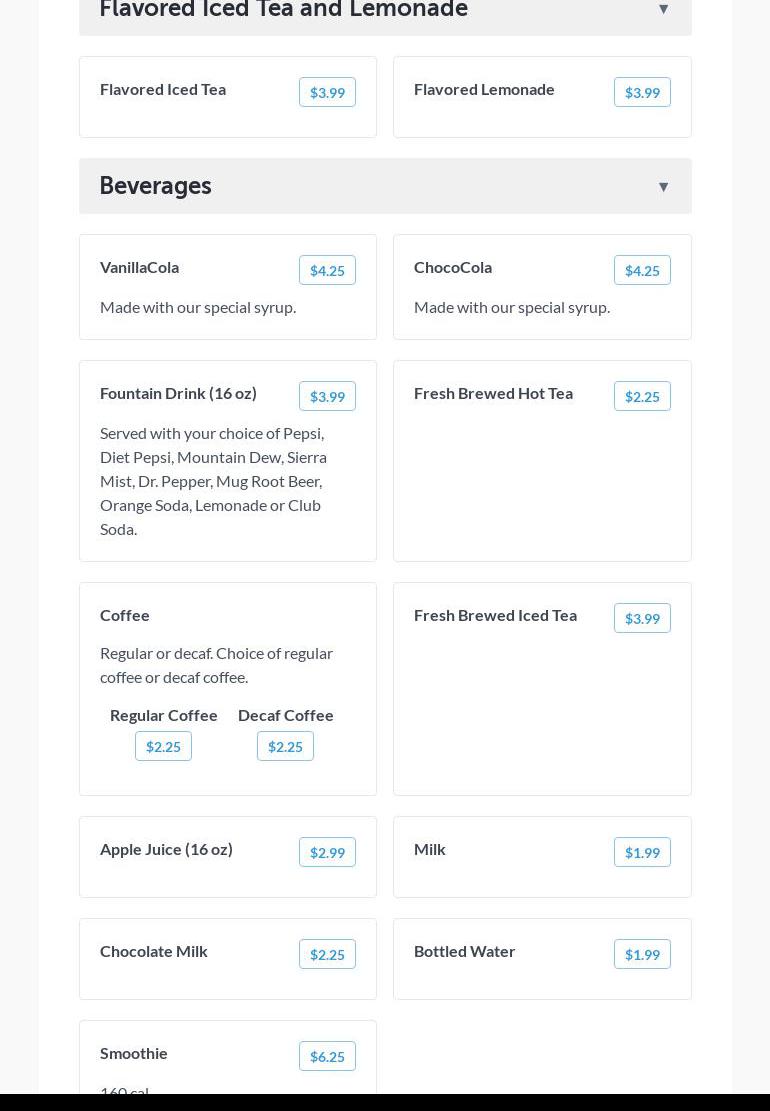Image resolution: width=770 pixels, height=1111 pixels.
Task: Click the Smoothie item name
Action: click(x=134, y=1053)
